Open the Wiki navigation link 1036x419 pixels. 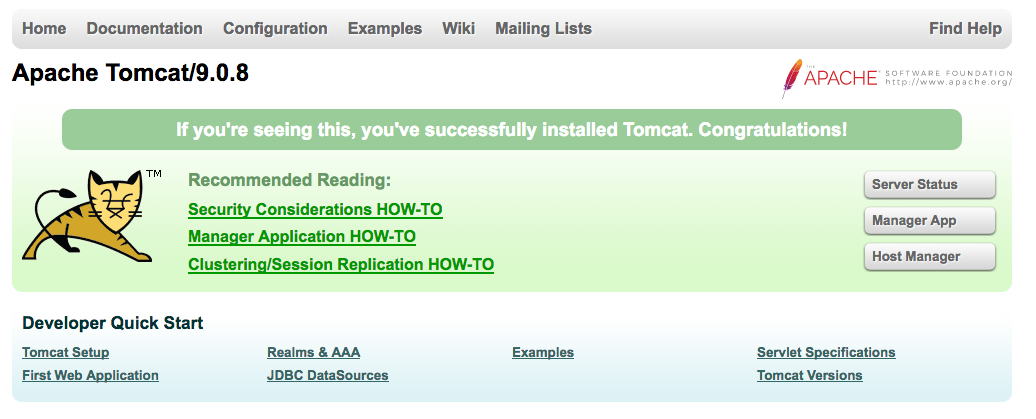tap(459, 29)
